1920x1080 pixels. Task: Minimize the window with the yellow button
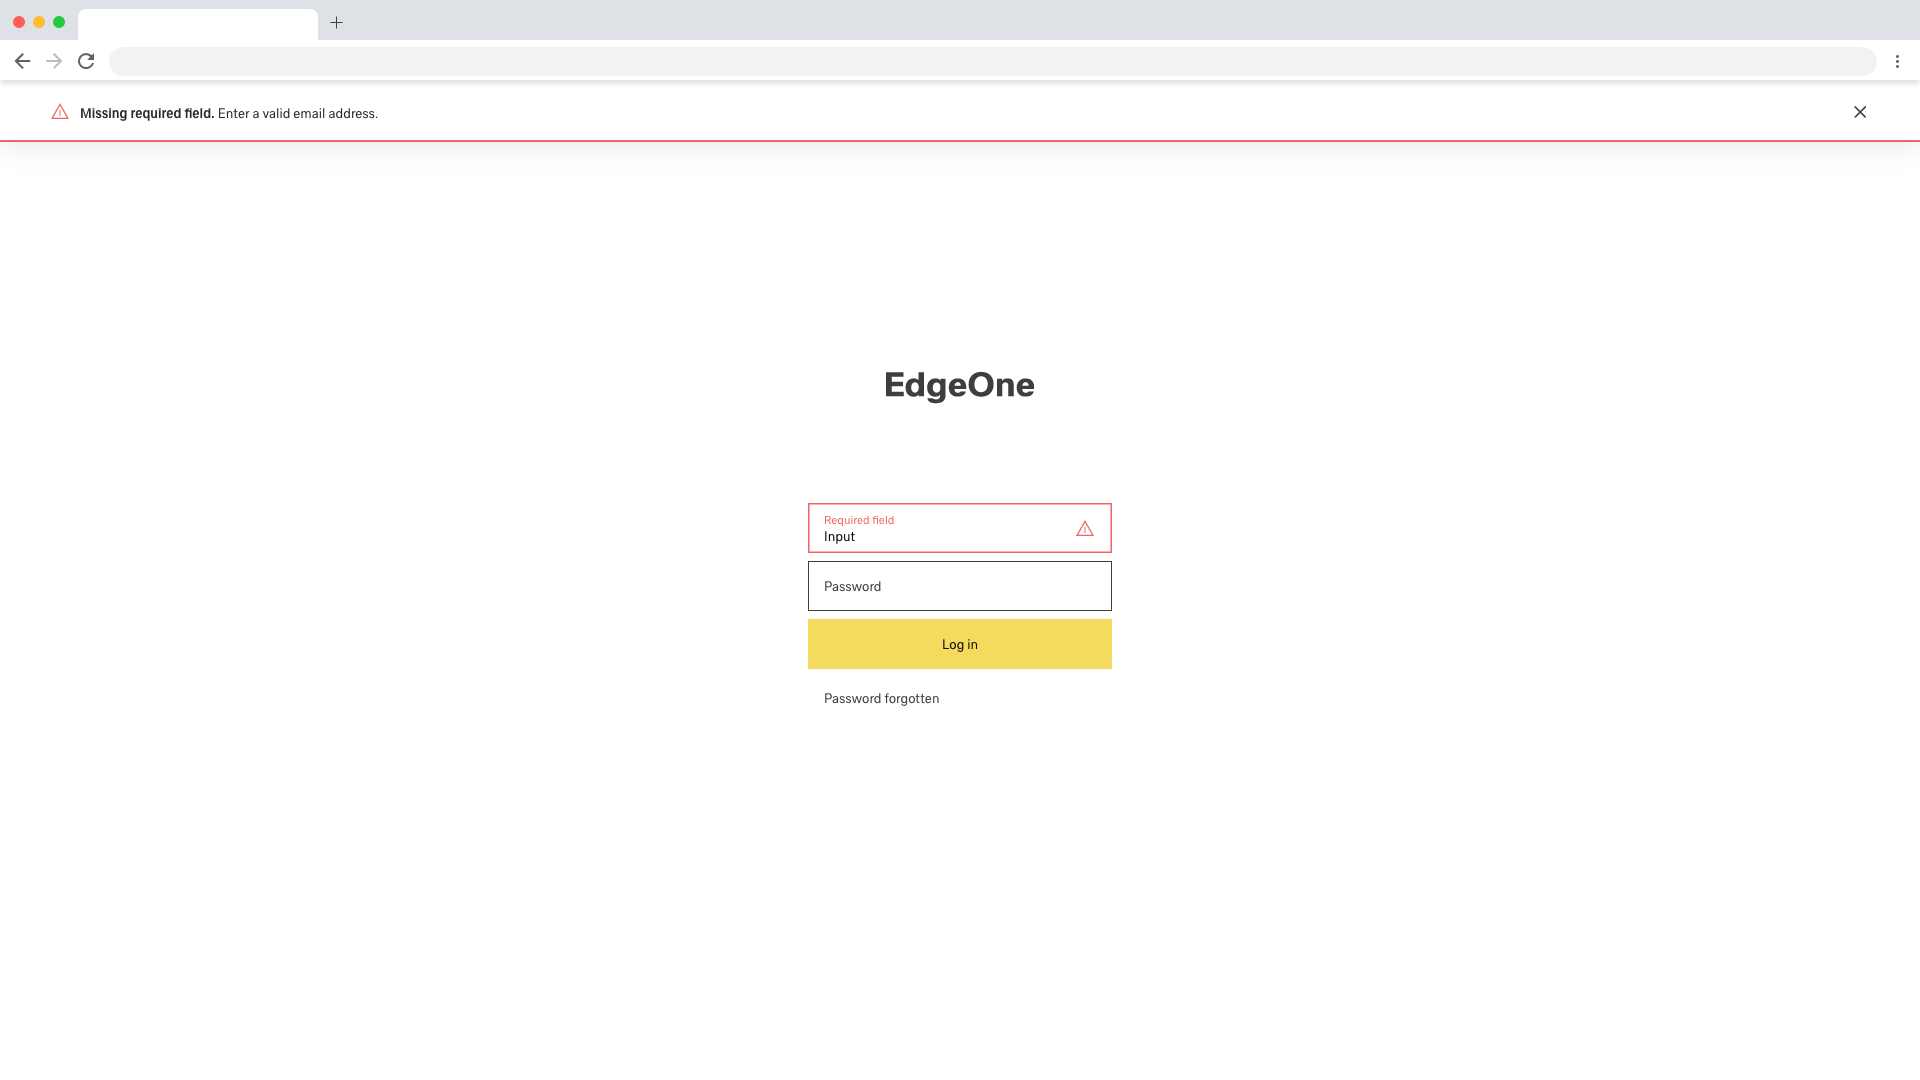coord(39,22)
